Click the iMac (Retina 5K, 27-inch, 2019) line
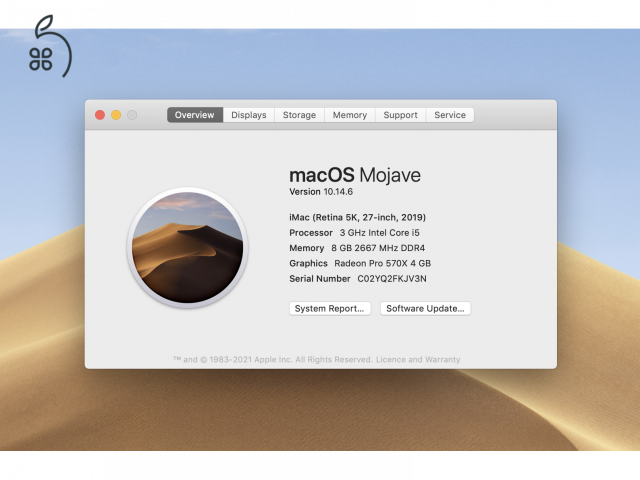 (358, 218)
